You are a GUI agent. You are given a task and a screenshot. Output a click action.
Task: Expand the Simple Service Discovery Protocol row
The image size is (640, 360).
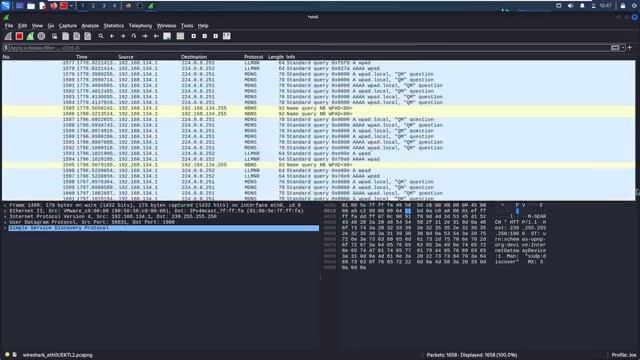[x=5, y=228]
